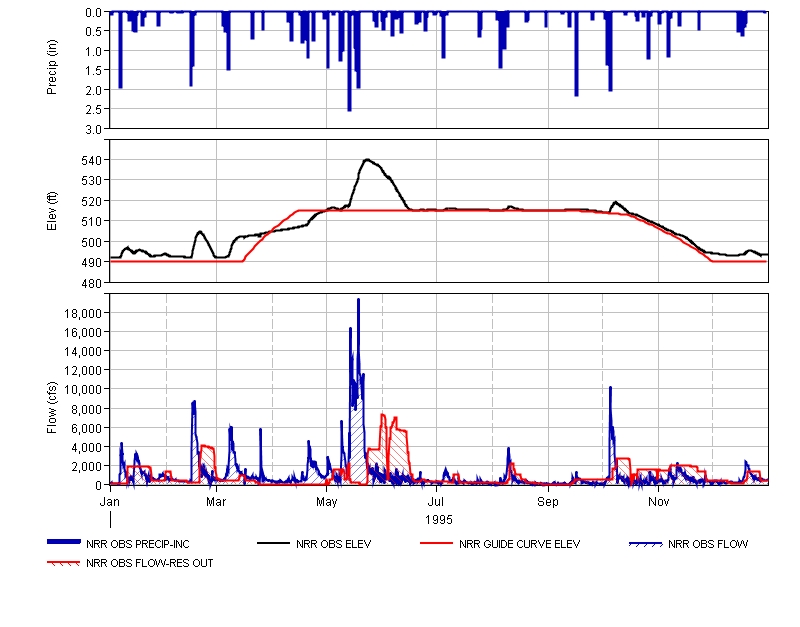The width and height of the screenshot is (800, 627).
Task: Click the Flow (cfs) axis title
Action: [x=52, y=408]
